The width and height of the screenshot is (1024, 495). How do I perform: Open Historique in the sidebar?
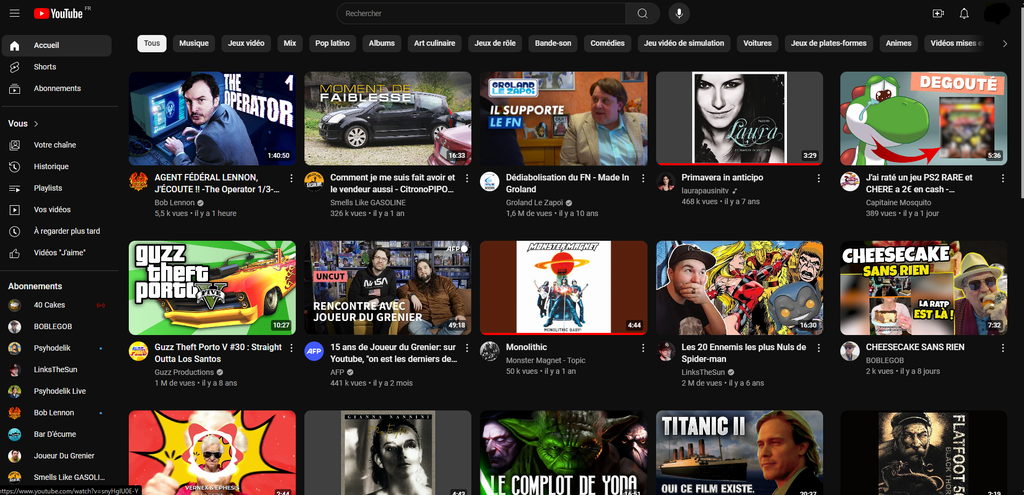point(51,167)
